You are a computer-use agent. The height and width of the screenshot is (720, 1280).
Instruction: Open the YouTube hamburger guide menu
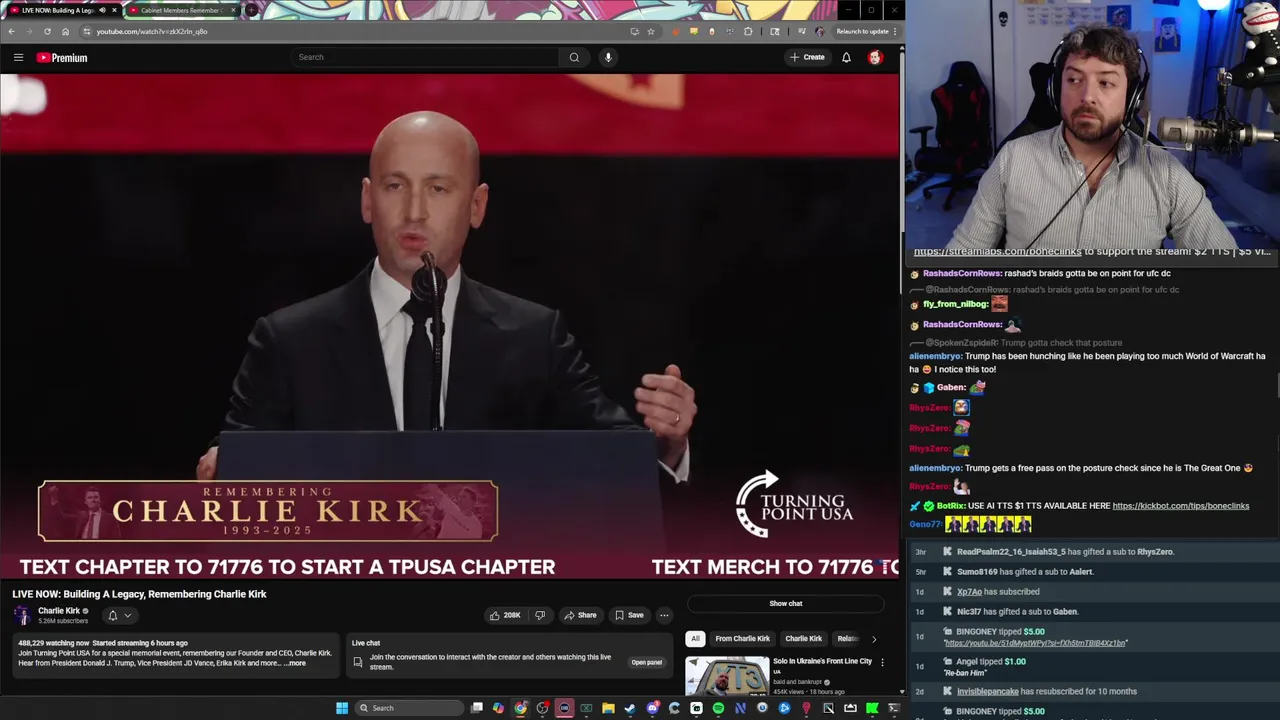click(18, 57)
